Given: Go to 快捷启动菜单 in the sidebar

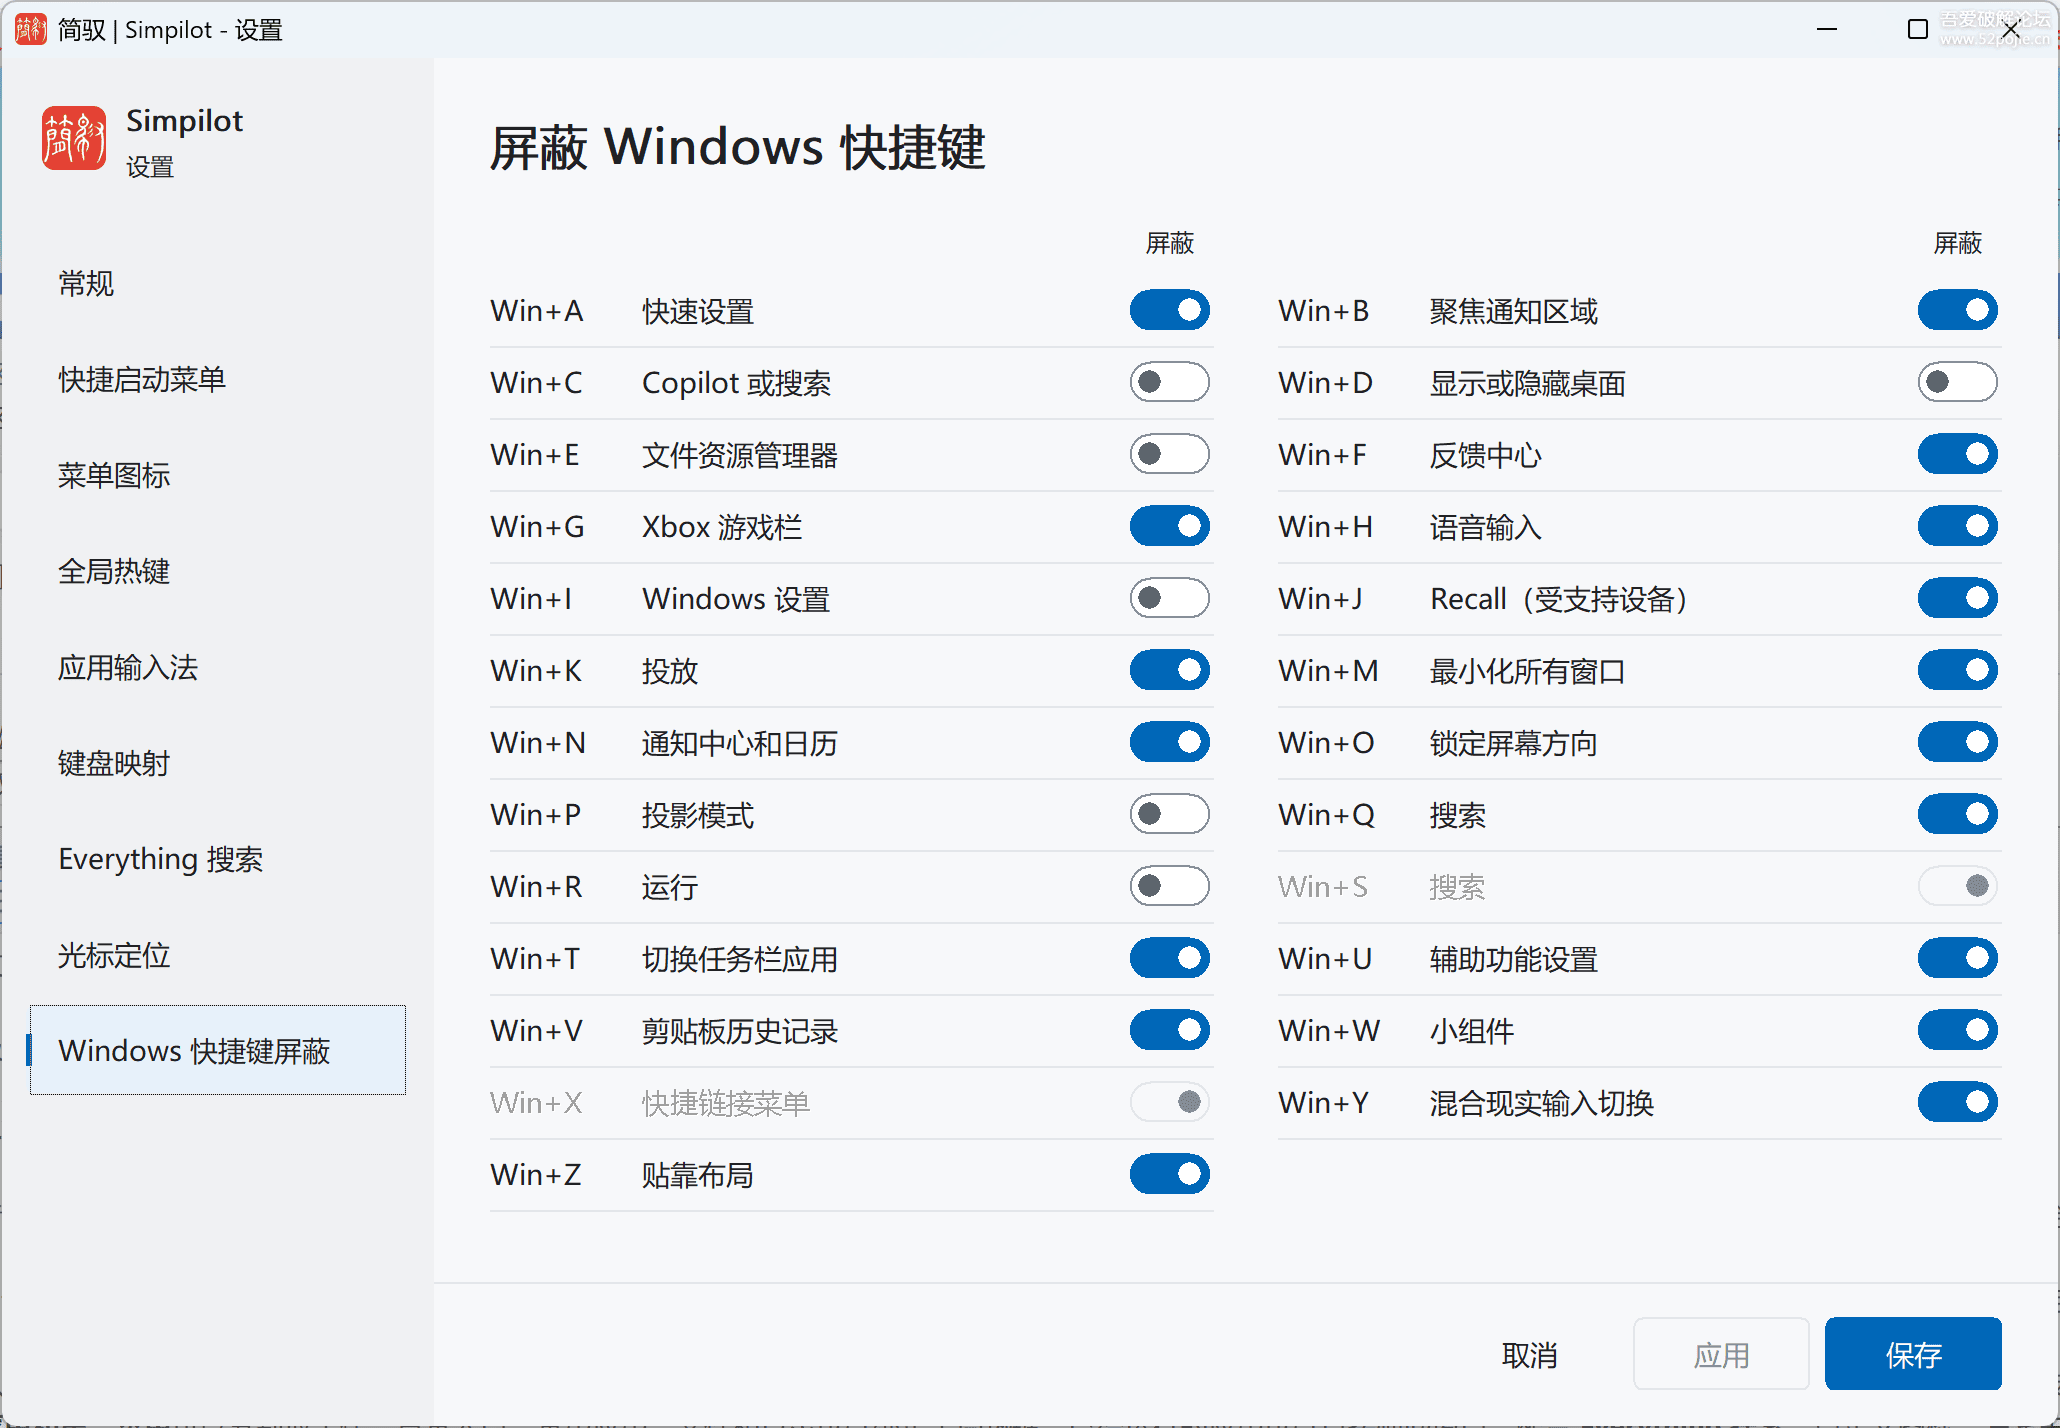Looking at the screenshot, I should tap(218, 380).
